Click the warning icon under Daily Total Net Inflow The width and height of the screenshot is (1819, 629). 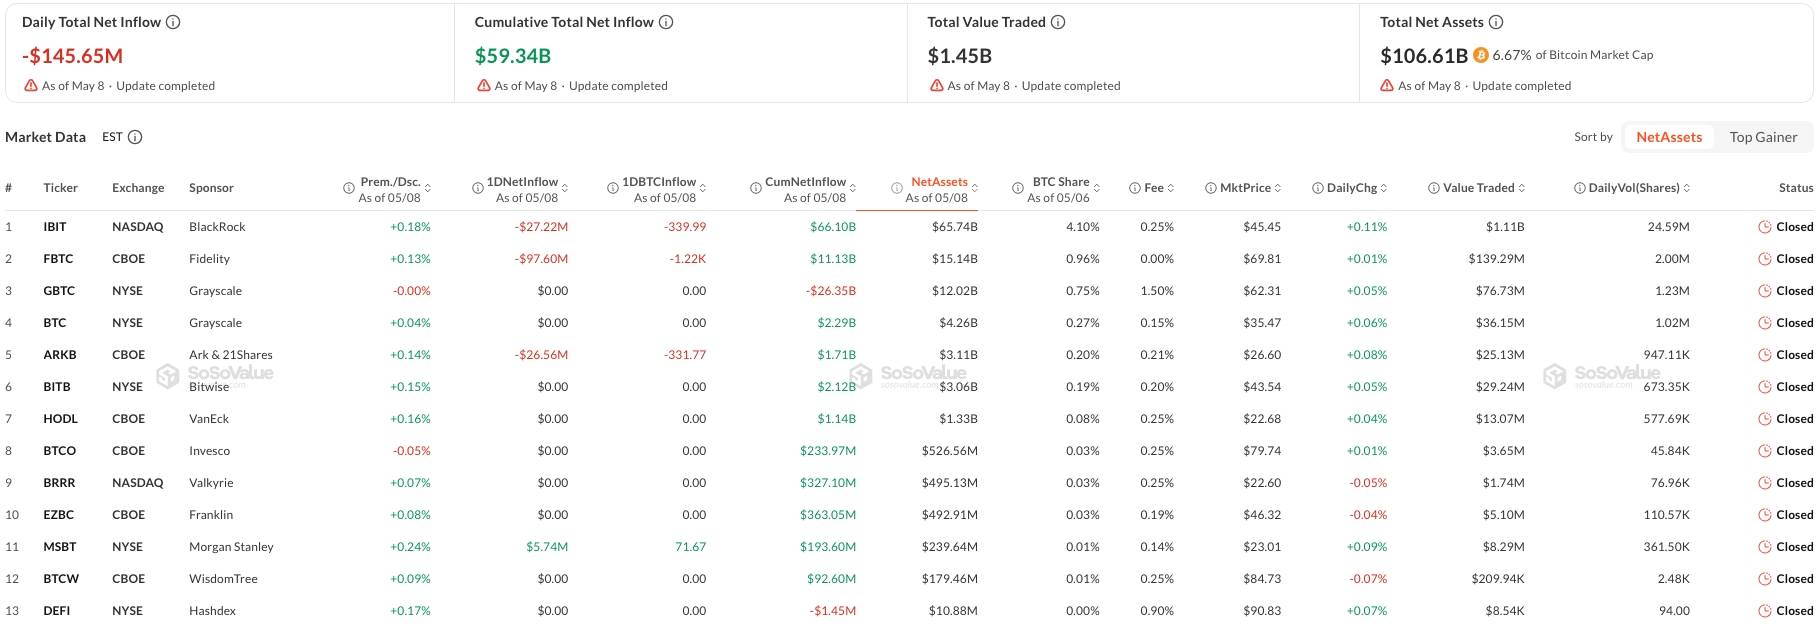click(31, 86)
